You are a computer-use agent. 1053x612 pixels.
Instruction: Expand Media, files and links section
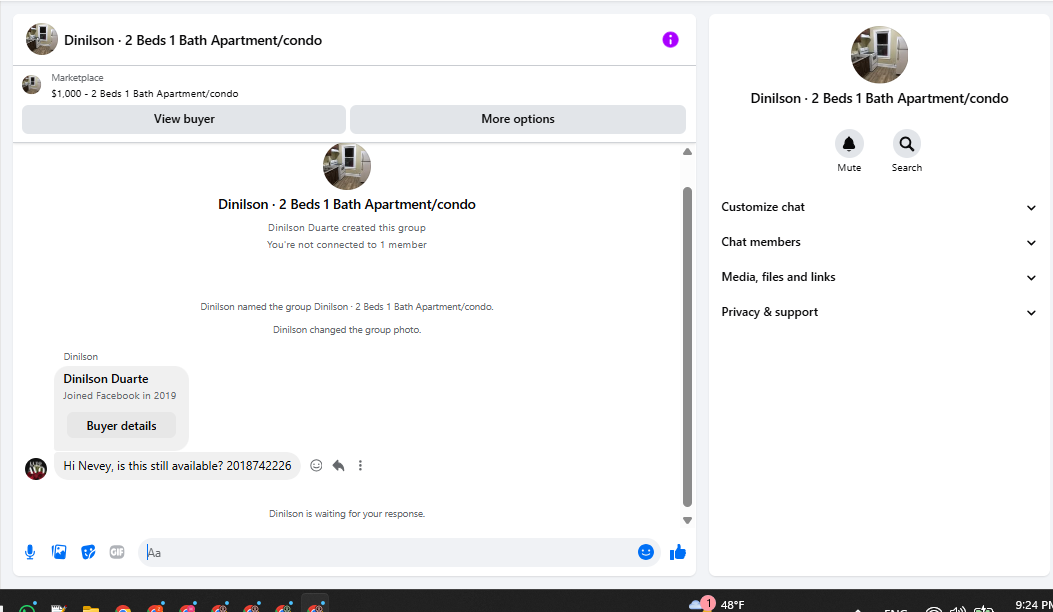[x=878, y=277]
